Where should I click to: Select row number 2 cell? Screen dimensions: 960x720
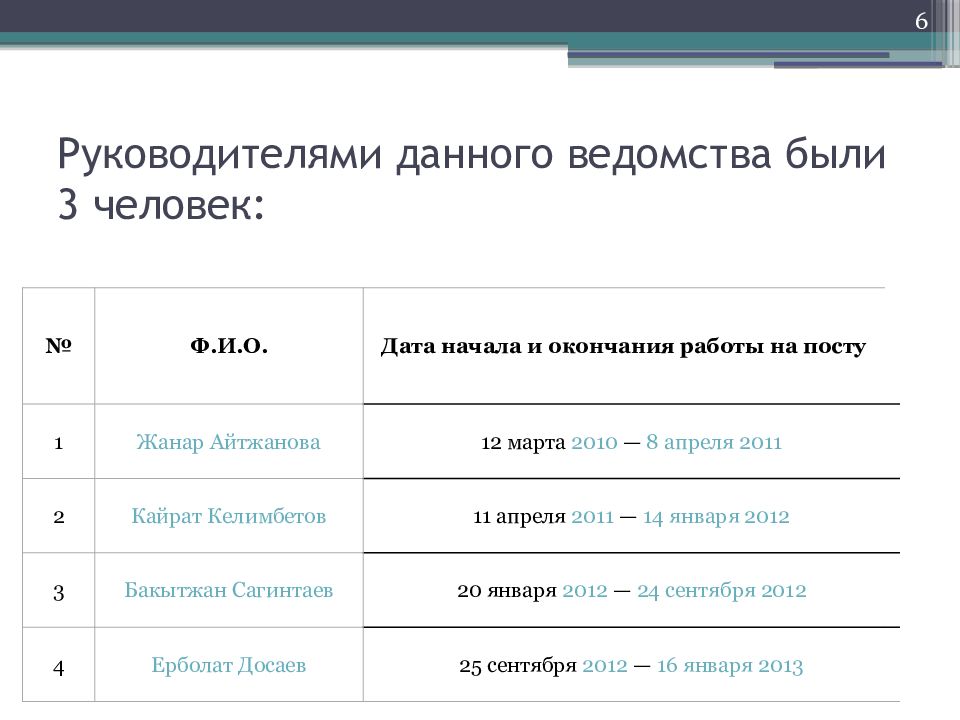[58, 516]
